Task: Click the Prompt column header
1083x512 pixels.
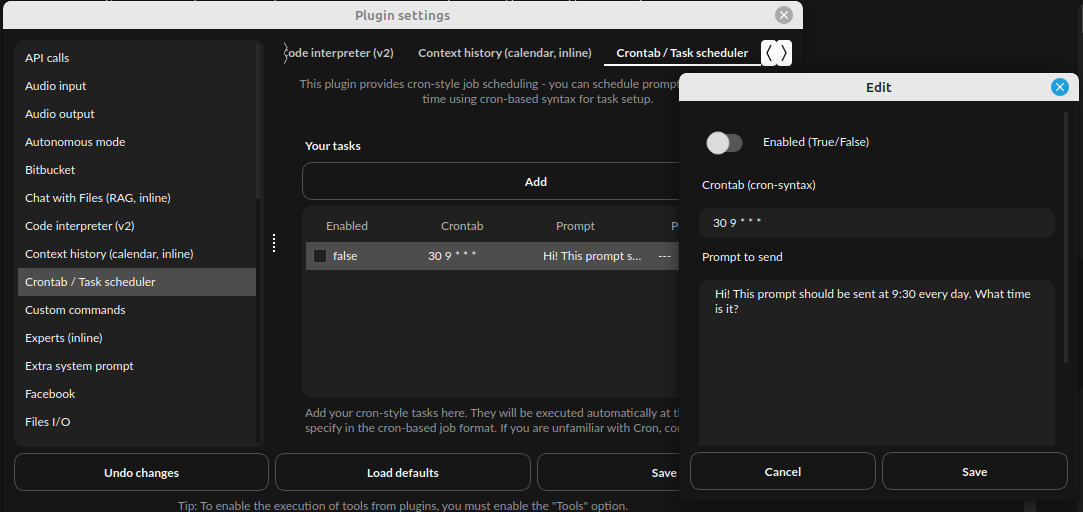Action: pyautogui.click(x=575, y=226)
